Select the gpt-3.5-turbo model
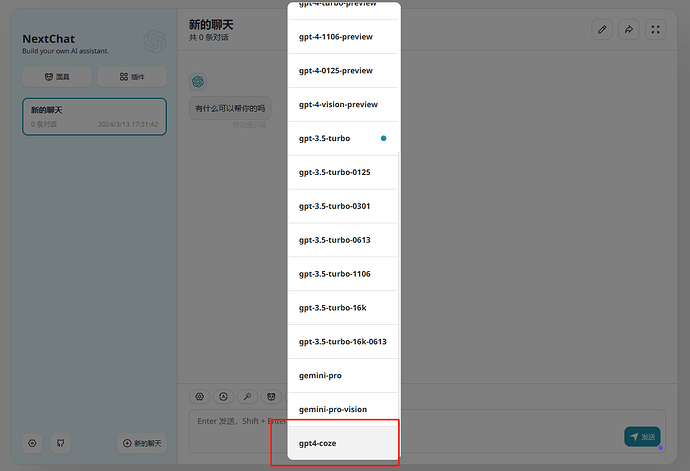690x471 pixels. coord(343,138)
